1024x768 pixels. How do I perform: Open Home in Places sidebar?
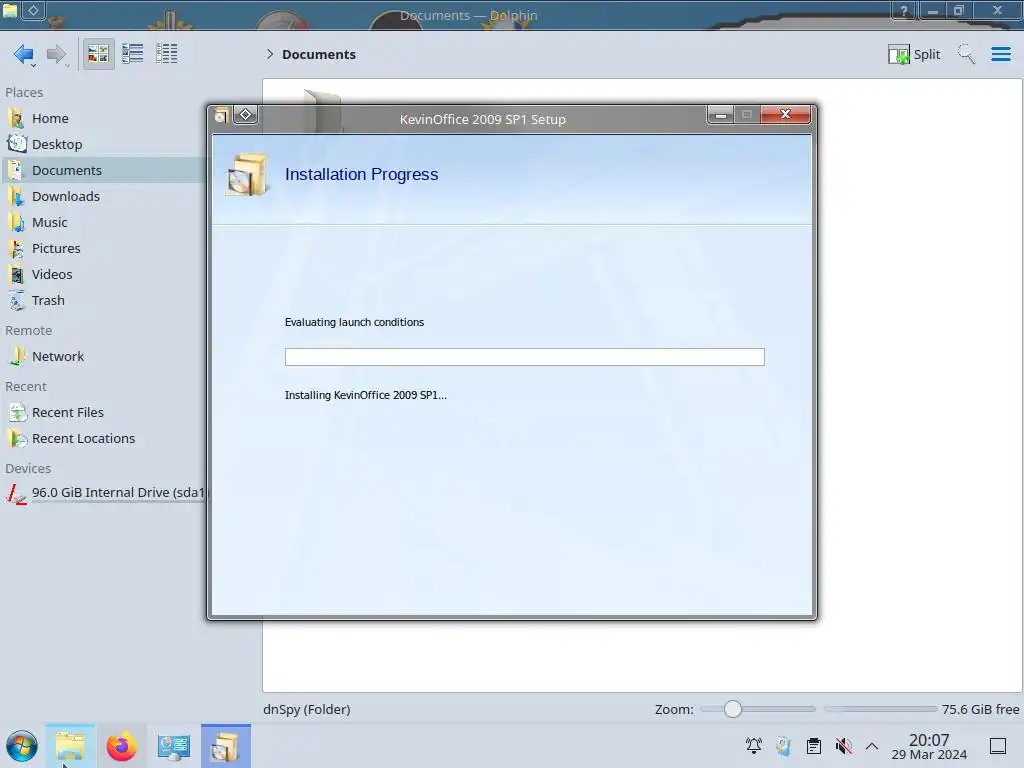[104, 118]
